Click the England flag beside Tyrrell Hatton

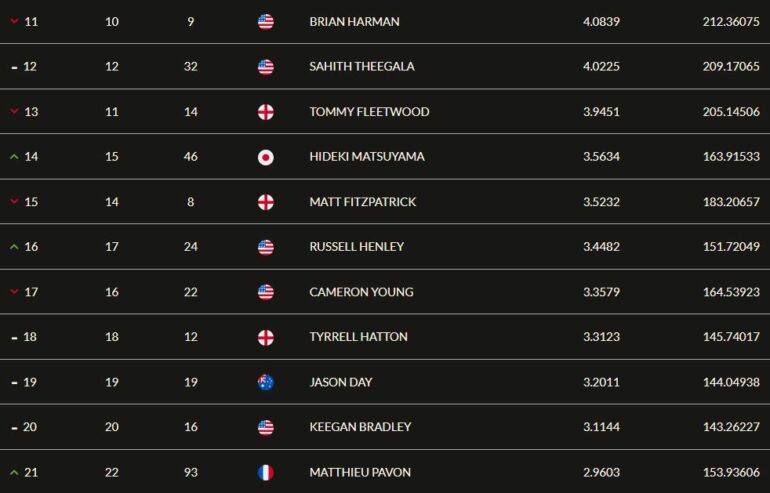(x=266, y=337)
